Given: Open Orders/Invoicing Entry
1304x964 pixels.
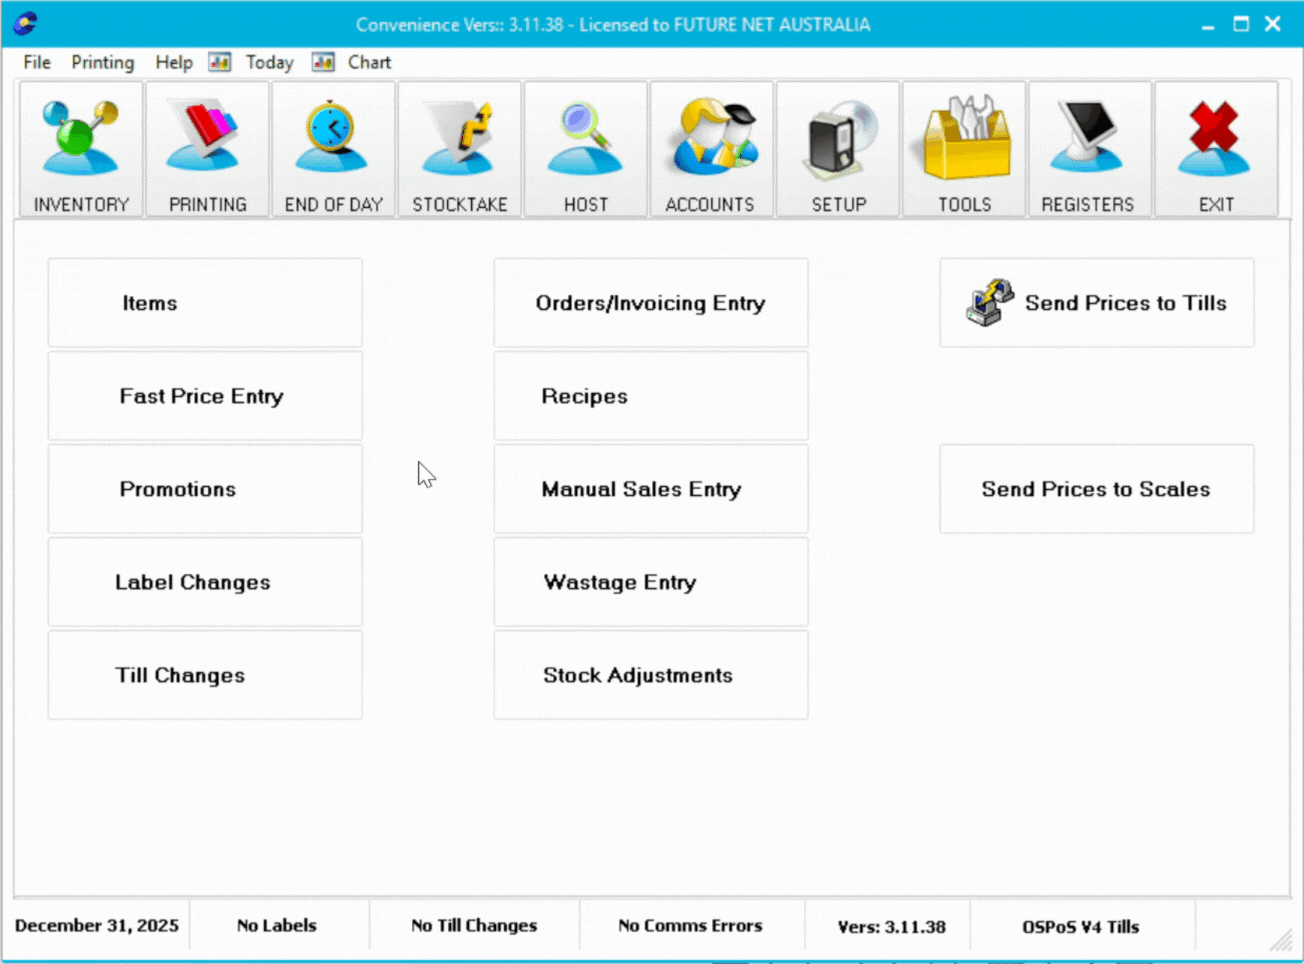Looking at the screenshot, I should click(x=650, y=302).
